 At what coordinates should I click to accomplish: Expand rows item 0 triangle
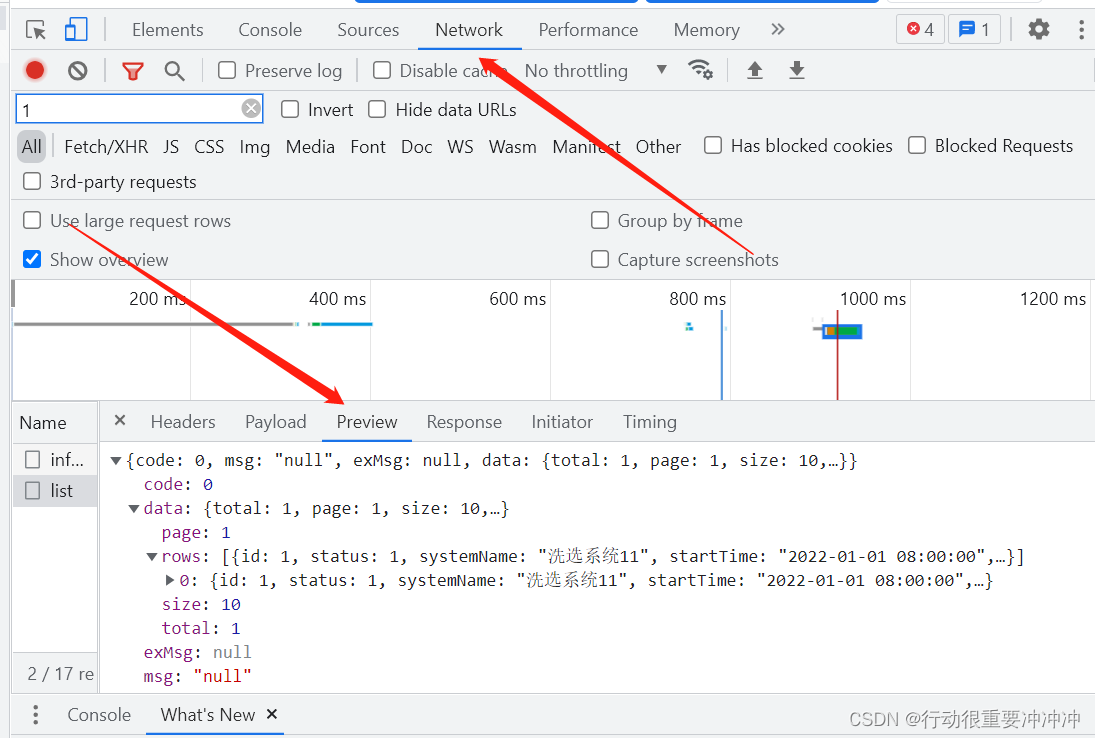tap(170, 580)
